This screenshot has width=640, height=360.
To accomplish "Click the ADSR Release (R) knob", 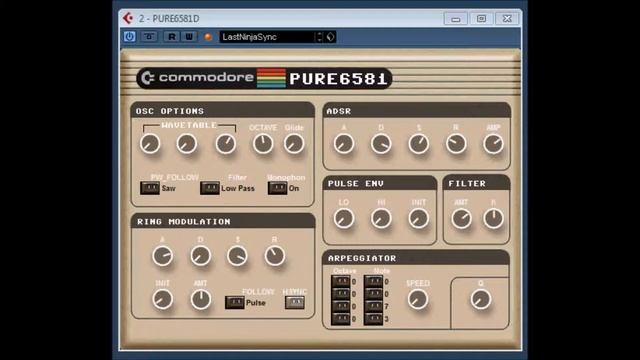I will tap(456, 144).
